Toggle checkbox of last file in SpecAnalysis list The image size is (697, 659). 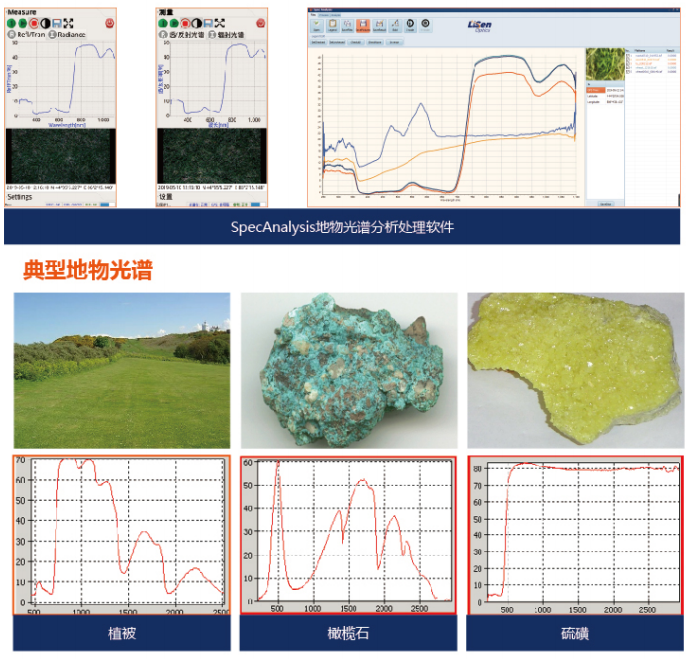(x=628, y=72)
